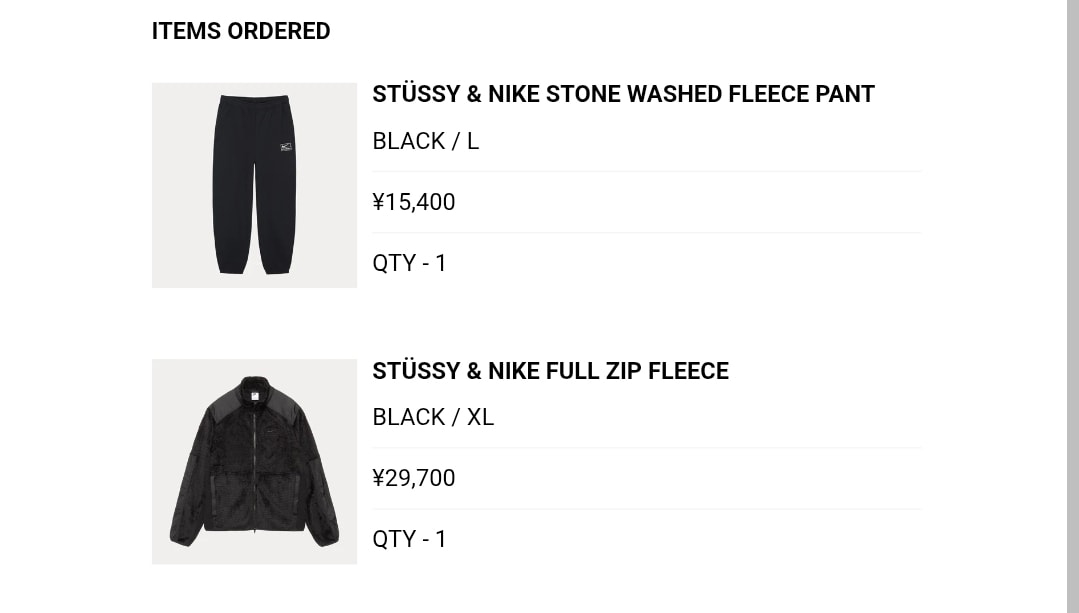Click the ¥15,400 price

414,202
